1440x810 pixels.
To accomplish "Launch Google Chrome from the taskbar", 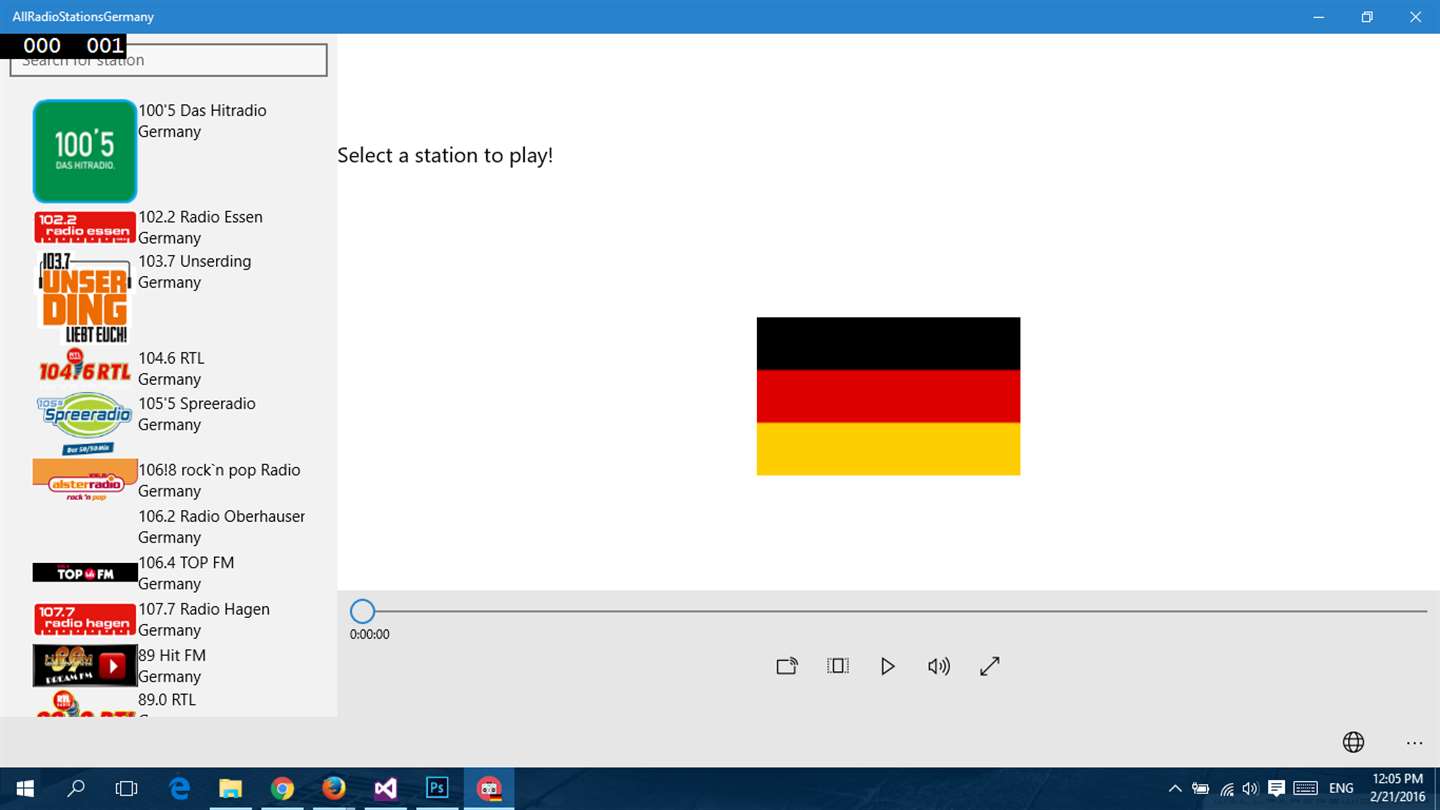I will [x=282, y=789].
